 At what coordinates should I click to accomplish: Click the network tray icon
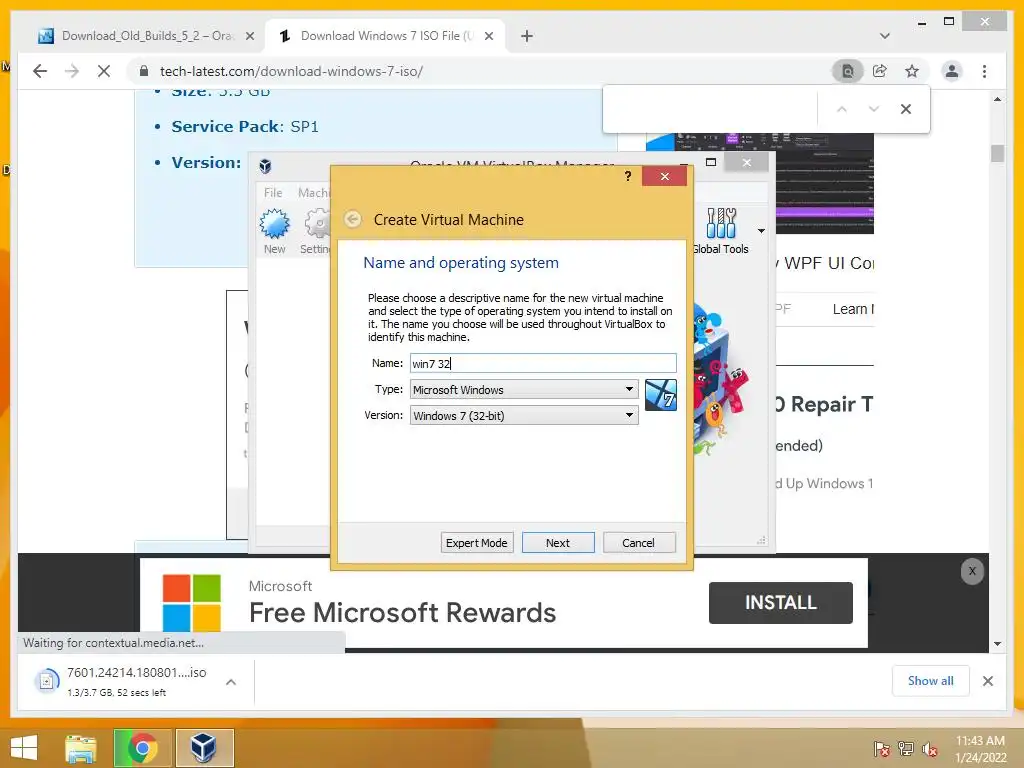(905, 749)
